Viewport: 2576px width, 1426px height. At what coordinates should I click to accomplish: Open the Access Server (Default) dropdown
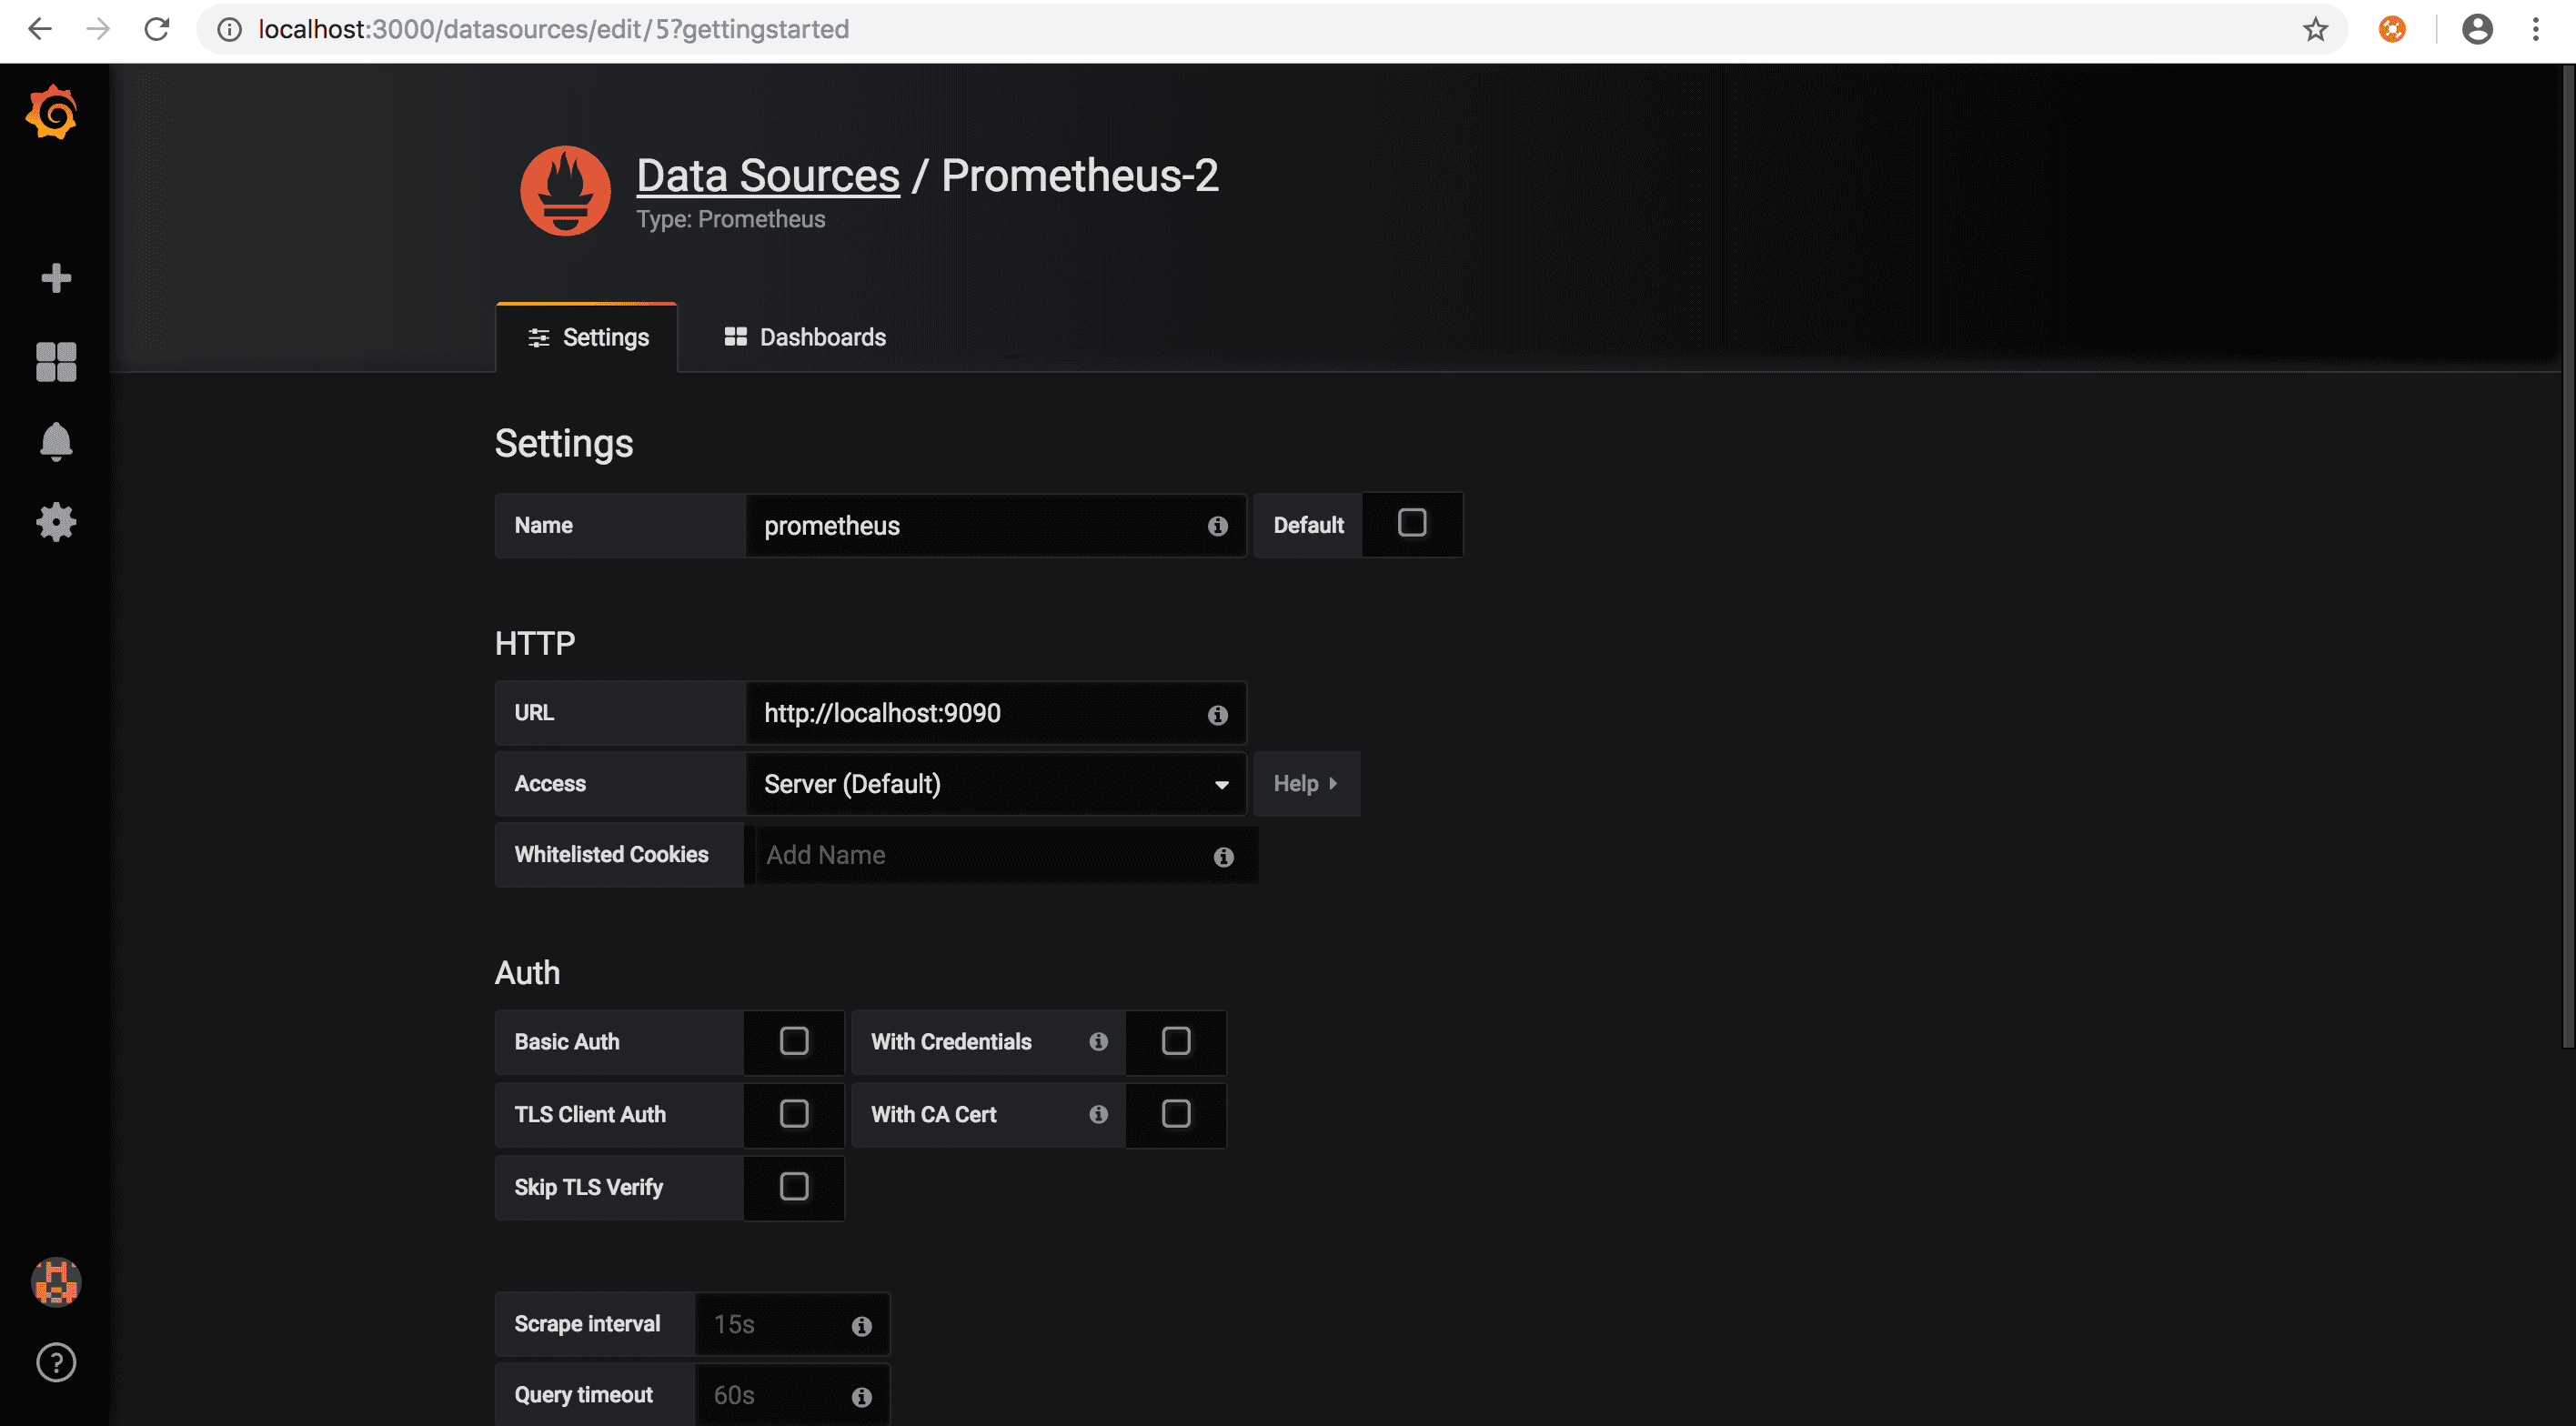[x=995, y=784]
